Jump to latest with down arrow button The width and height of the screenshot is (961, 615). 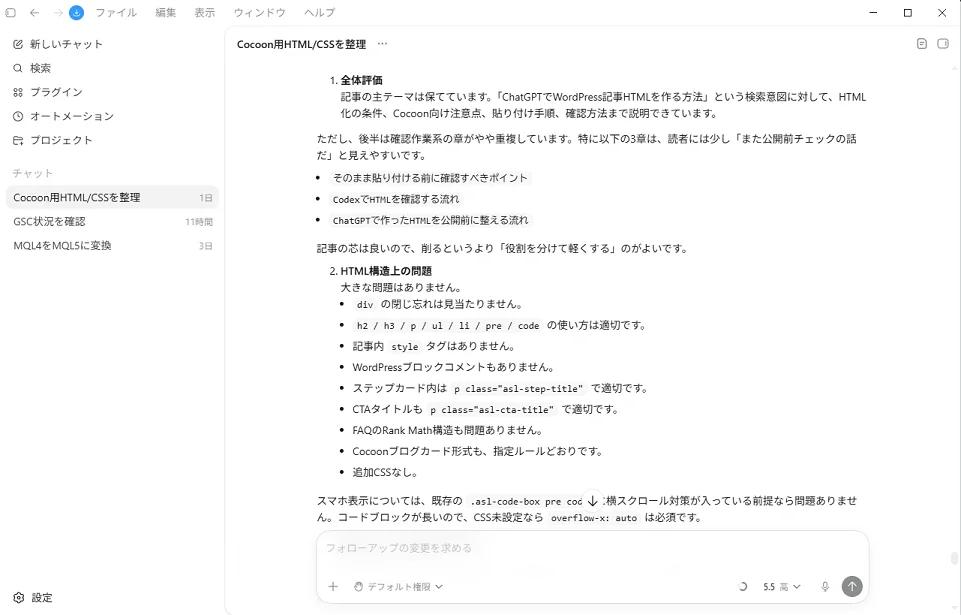click(593, 501)
